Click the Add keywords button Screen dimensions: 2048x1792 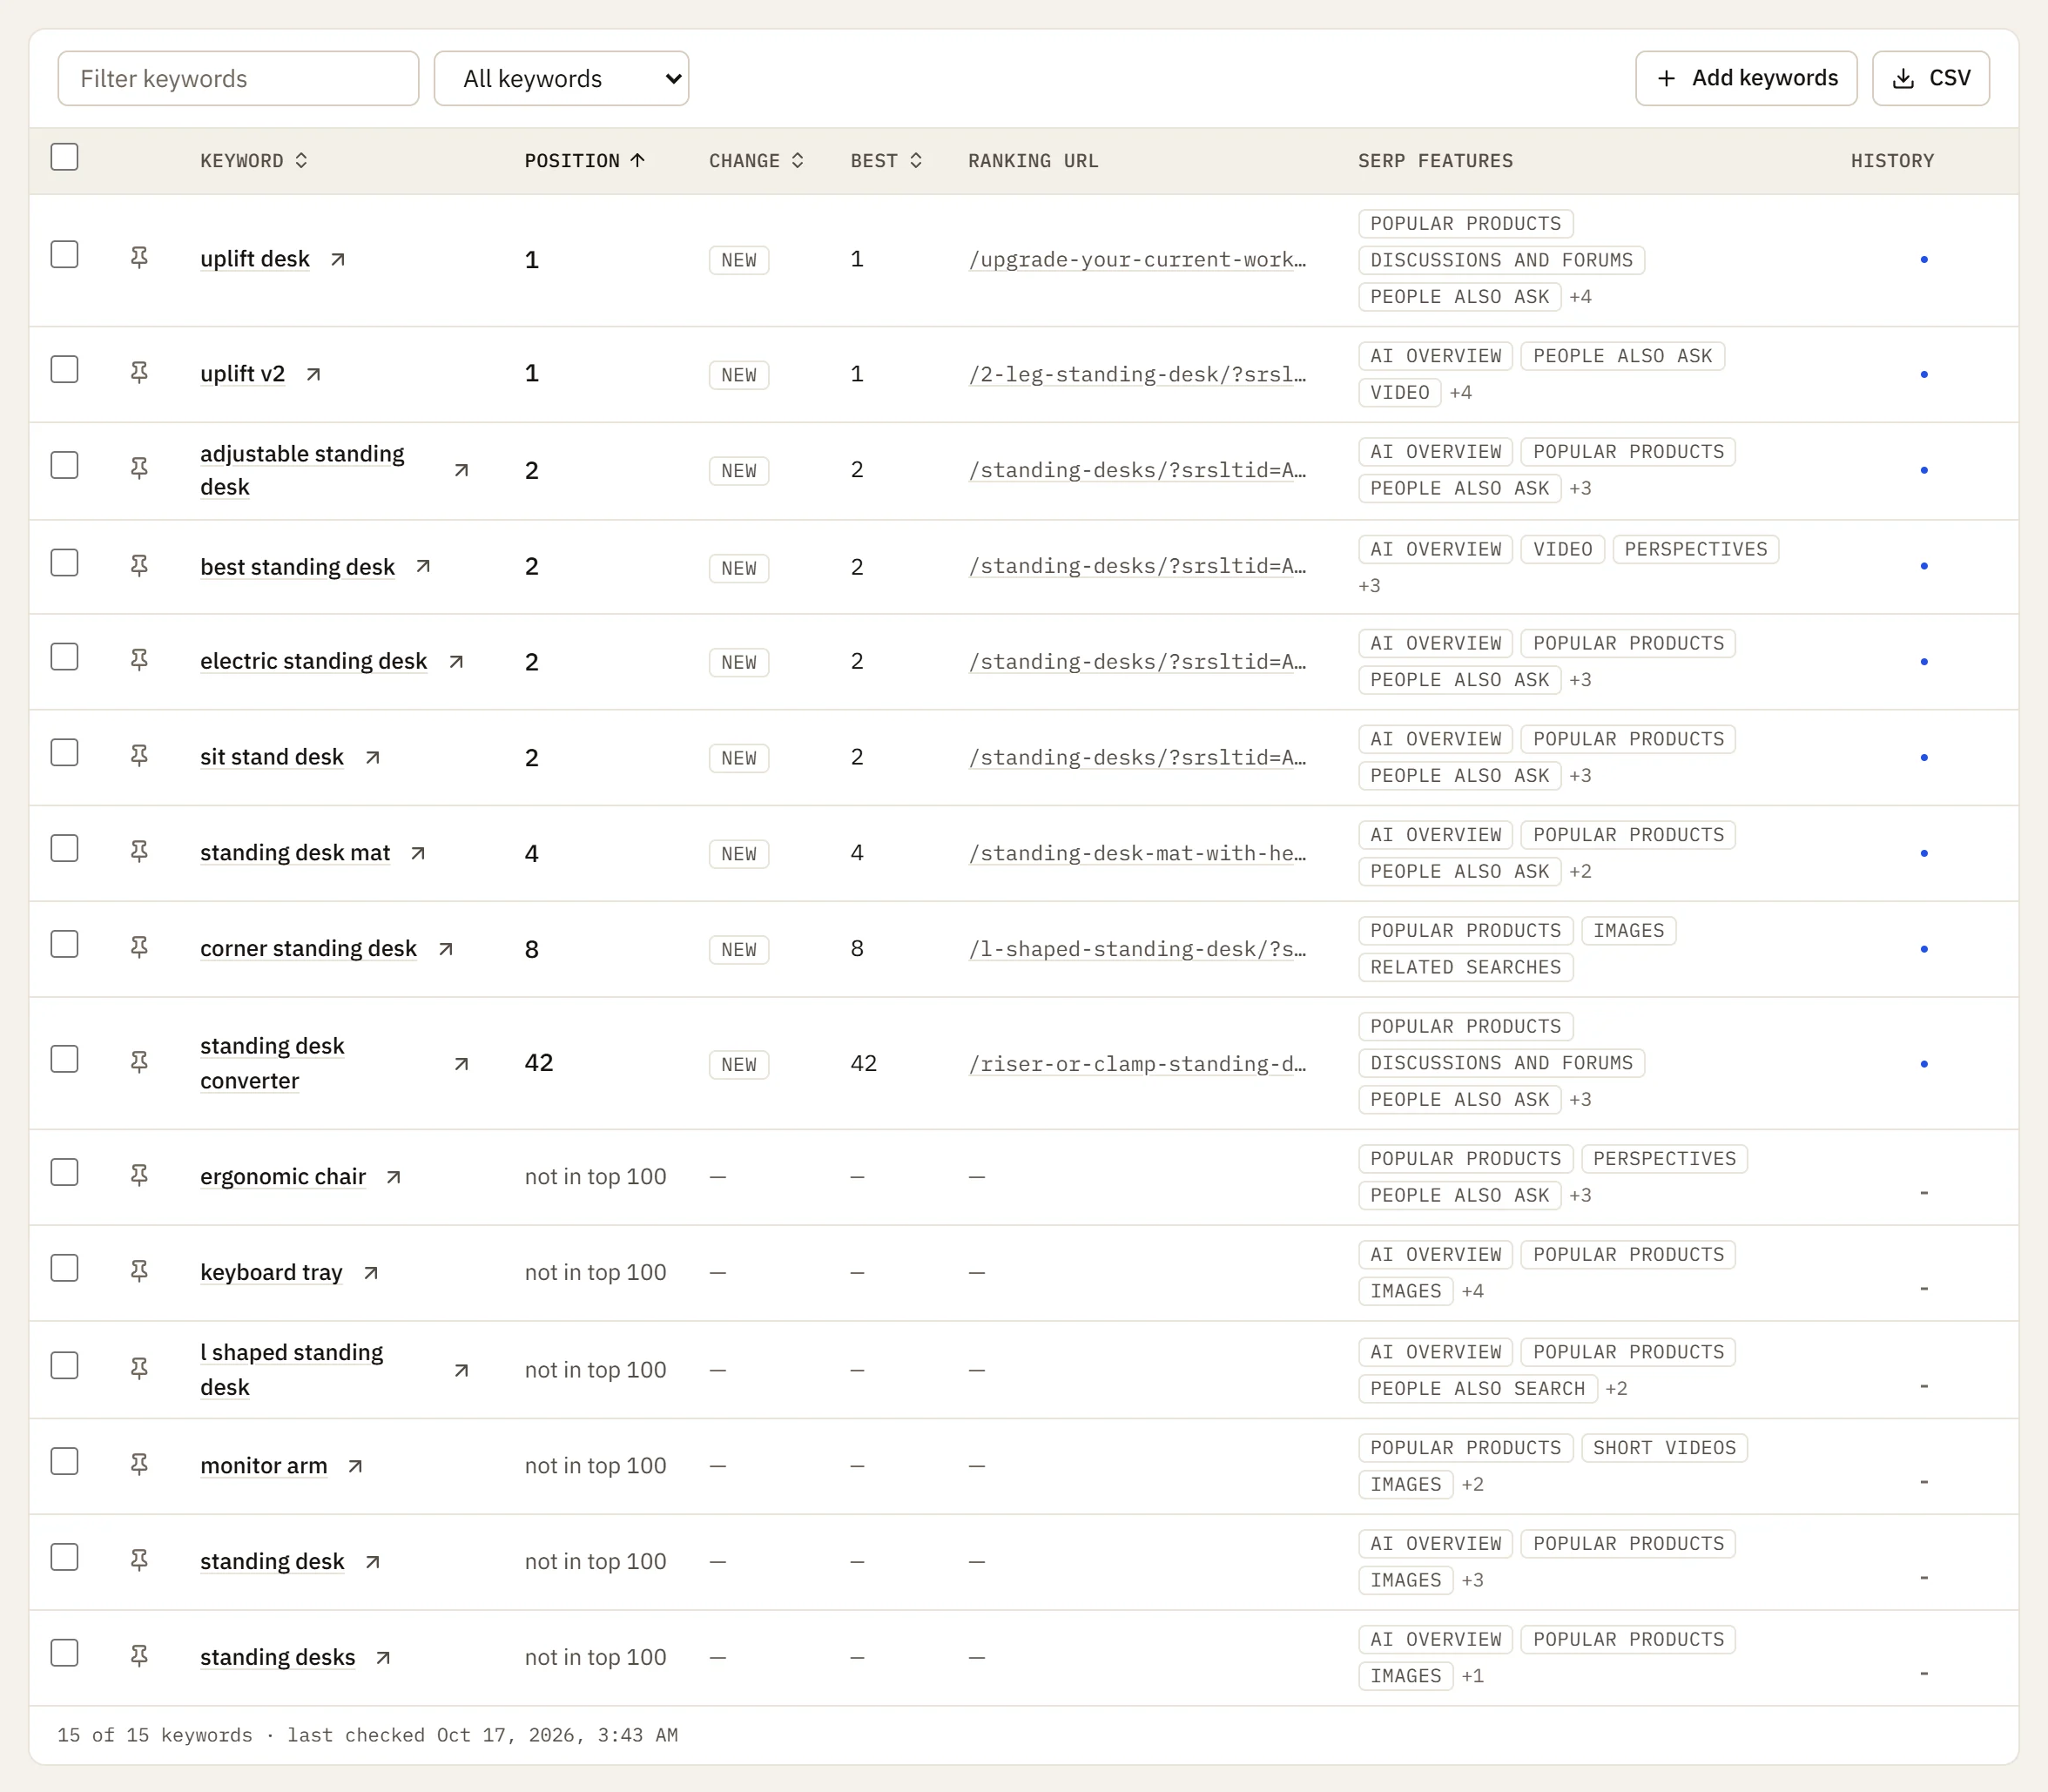(1746, 78)
